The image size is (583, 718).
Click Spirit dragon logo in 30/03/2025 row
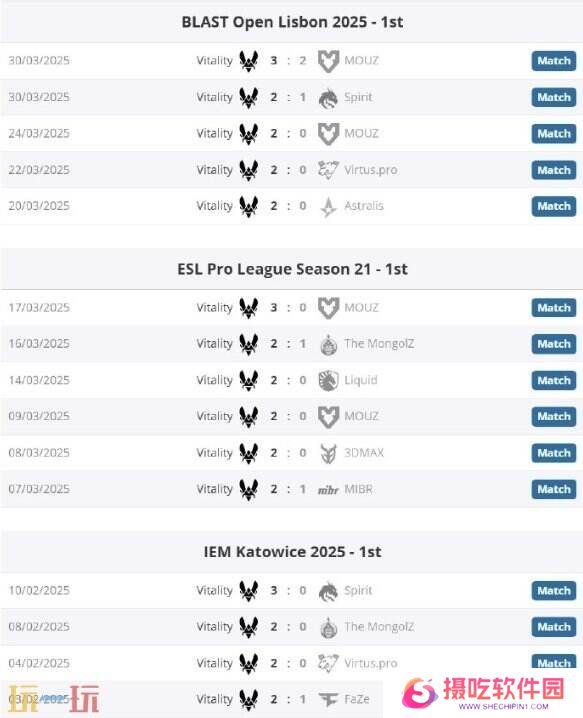[328, 98]
